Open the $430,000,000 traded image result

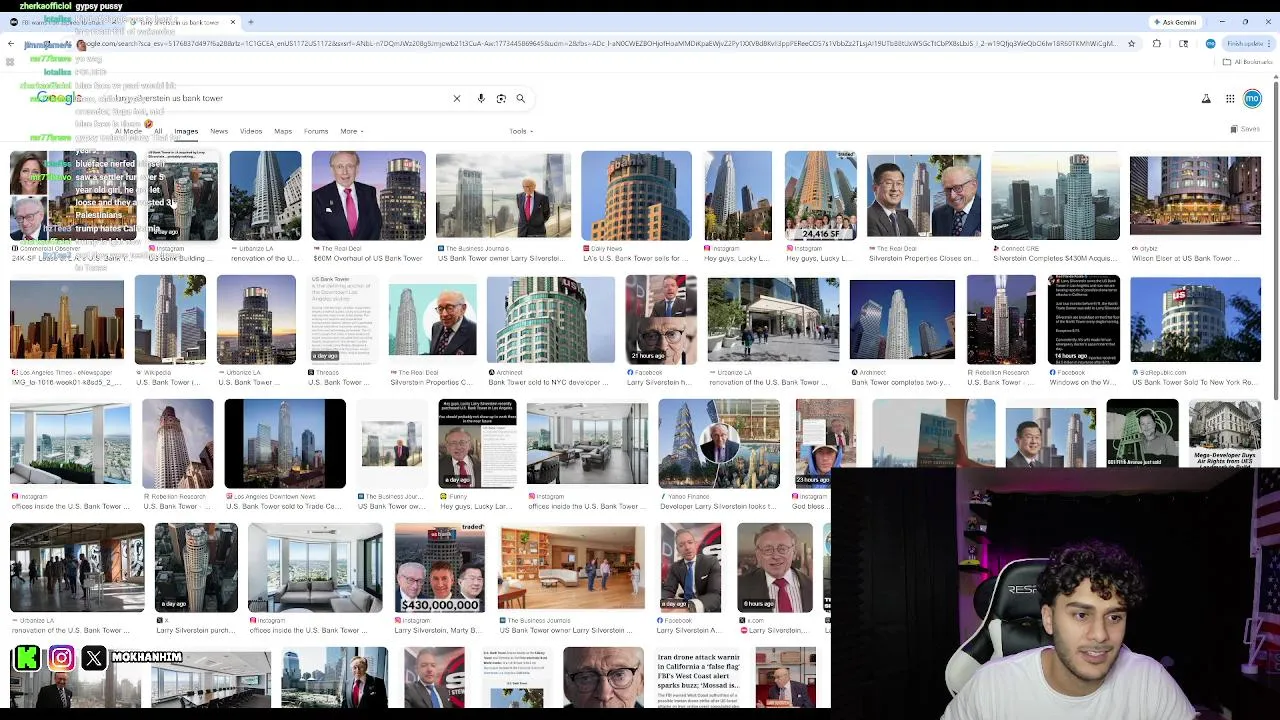click(440, 567)
